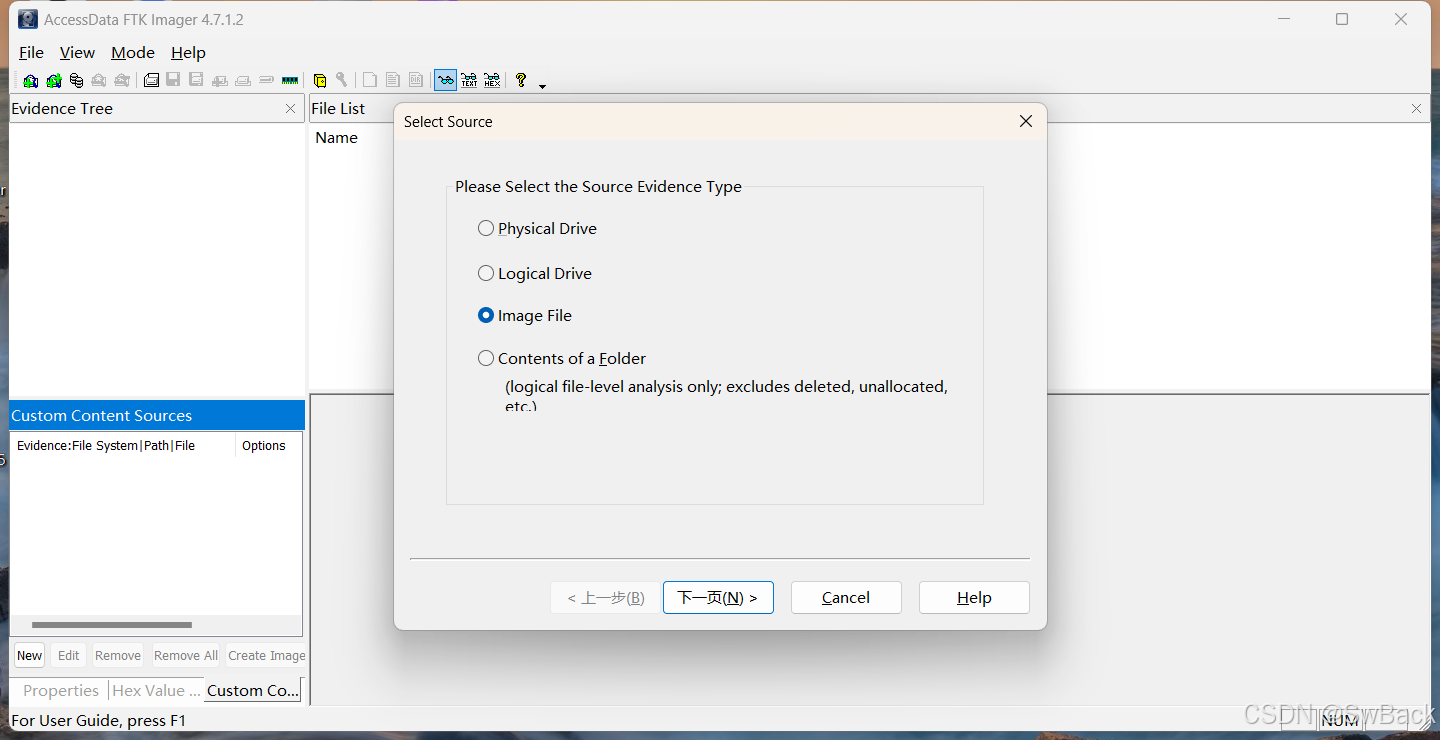Viewport: 1440px width, 740px height.
Task: Click the New button under Custom Content Sources
Action: (x=30, y=656)
